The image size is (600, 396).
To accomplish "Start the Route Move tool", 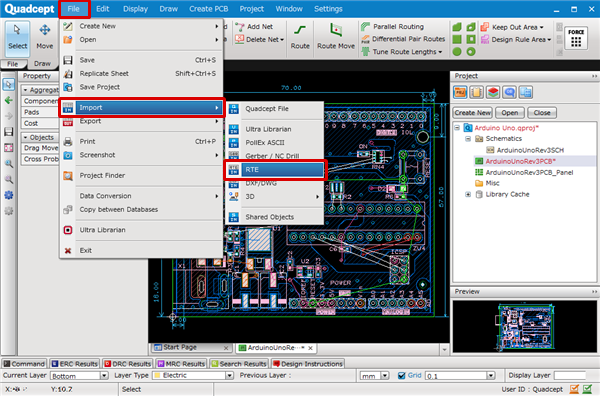I will (336, 37).
